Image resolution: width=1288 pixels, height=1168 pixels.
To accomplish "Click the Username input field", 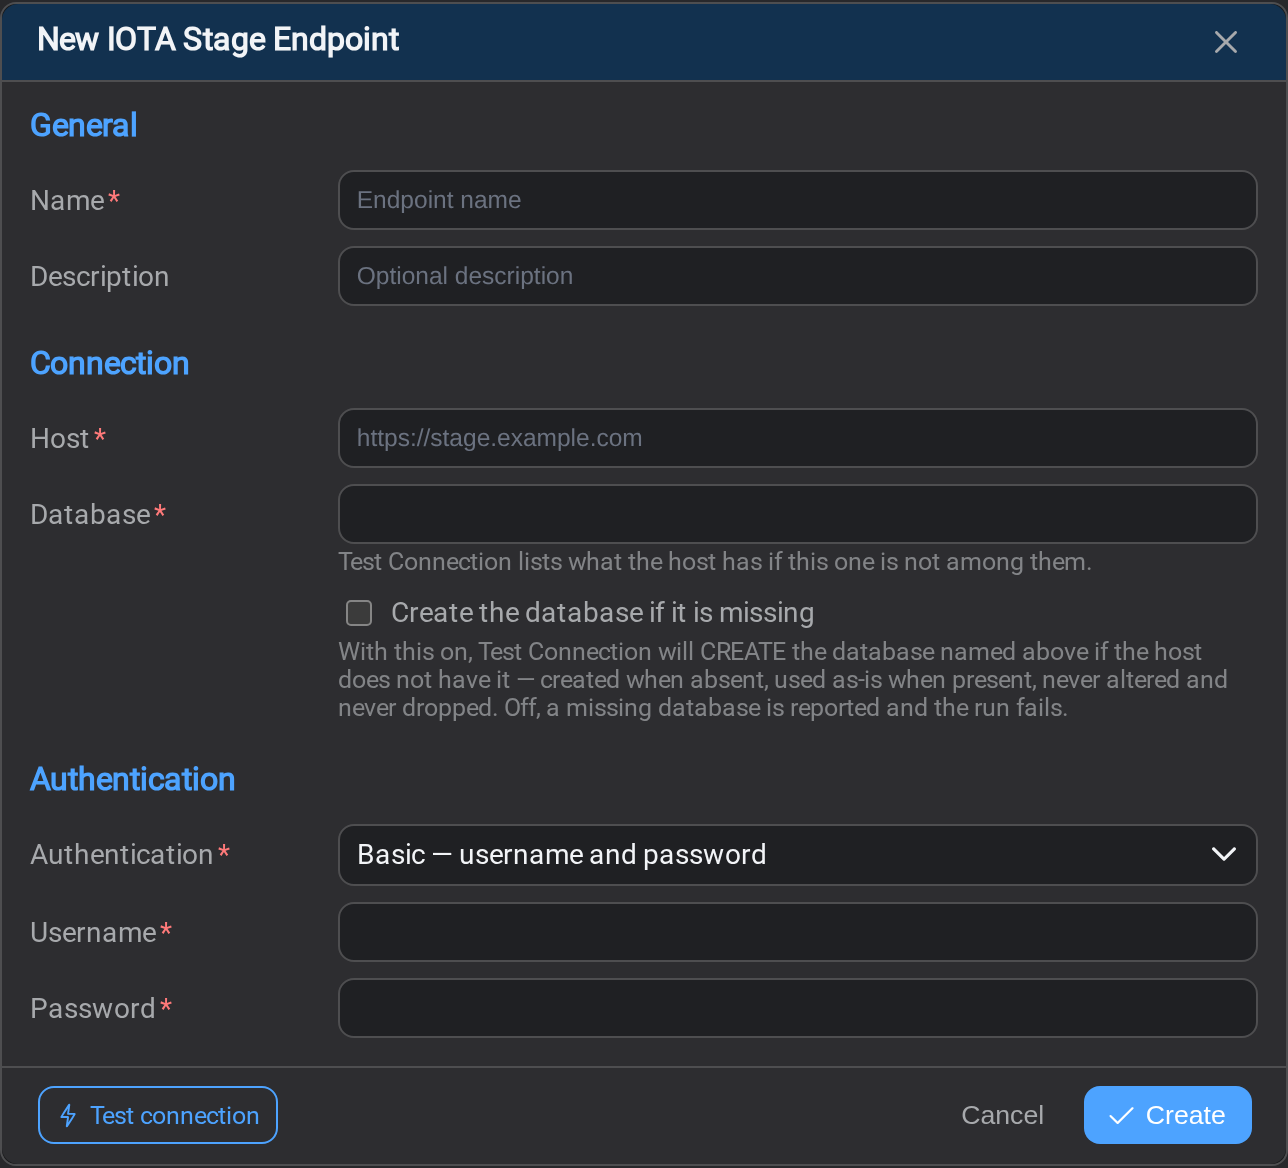I will (797, 932).
